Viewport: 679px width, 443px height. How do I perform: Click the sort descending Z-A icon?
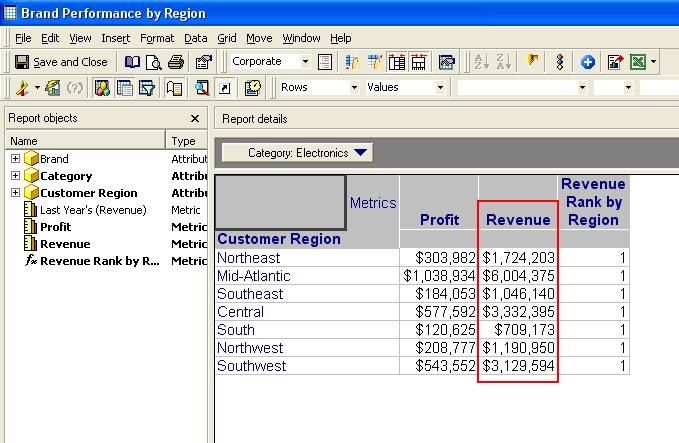coord(504,62)
